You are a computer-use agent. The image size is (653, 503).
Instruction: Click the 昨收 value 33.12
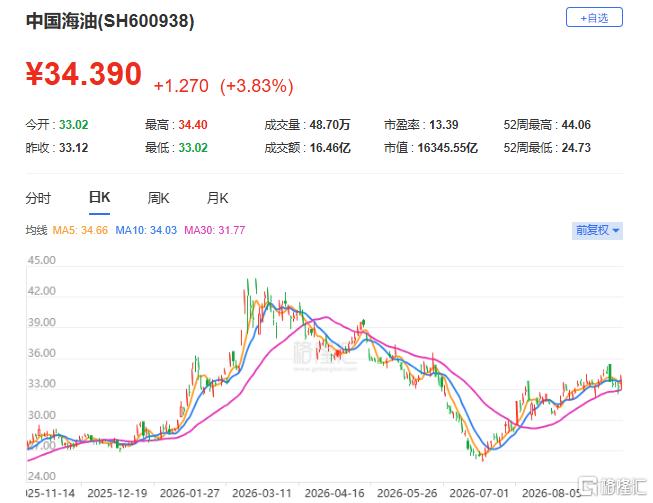(x=73, y=148)
